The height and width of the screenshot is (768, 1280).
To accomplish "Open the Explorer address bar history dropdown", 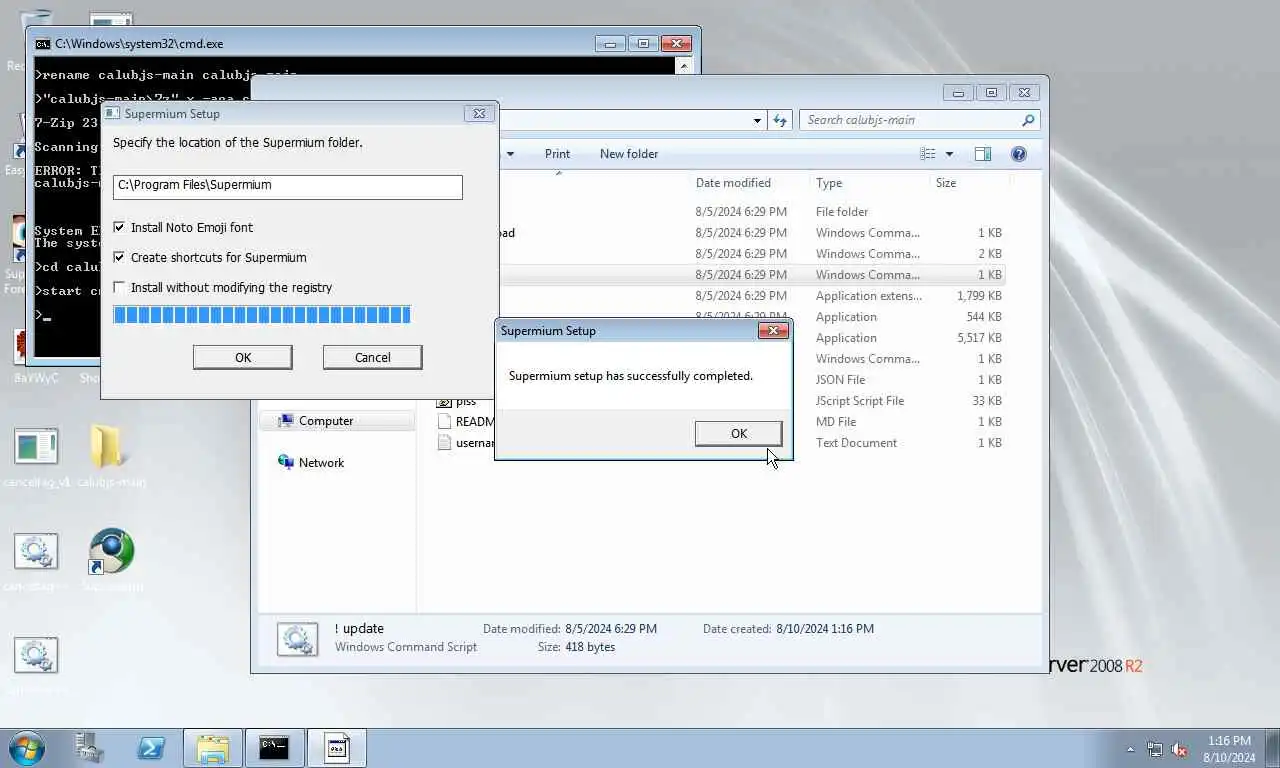I will [757, 120].
